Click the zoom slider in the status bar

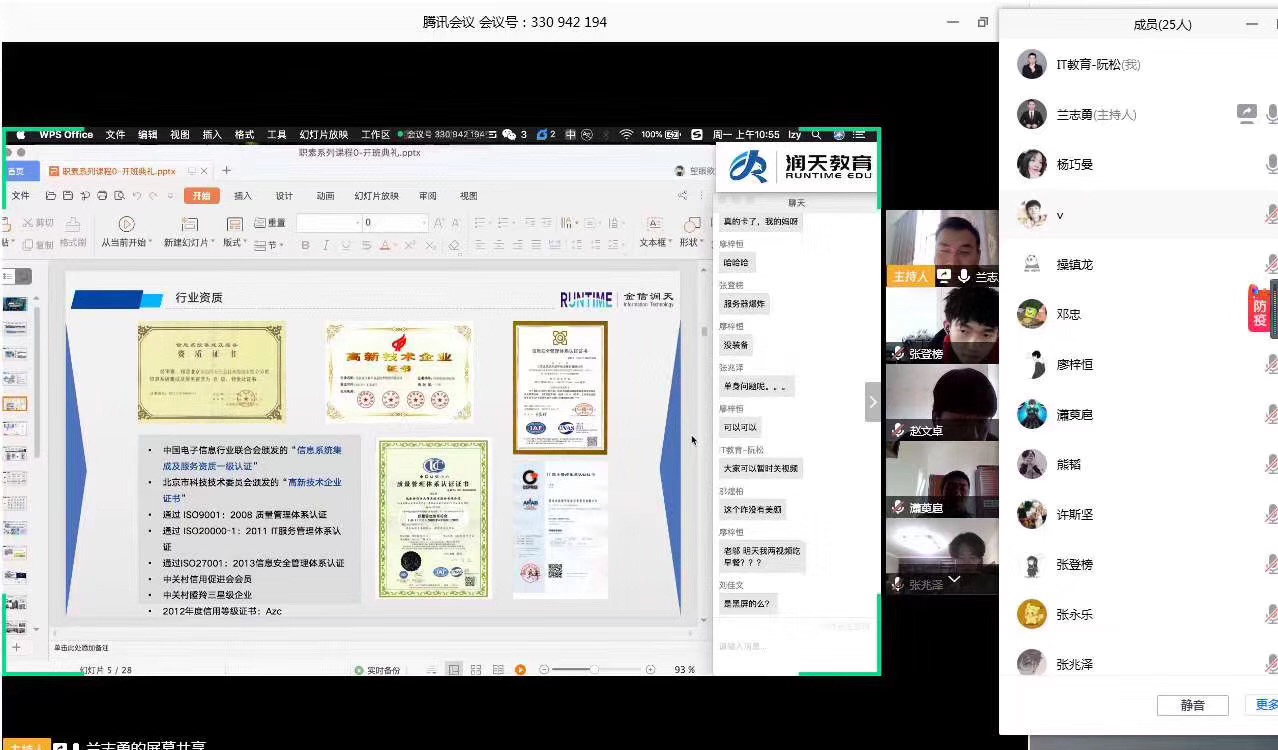coord(594,669)
